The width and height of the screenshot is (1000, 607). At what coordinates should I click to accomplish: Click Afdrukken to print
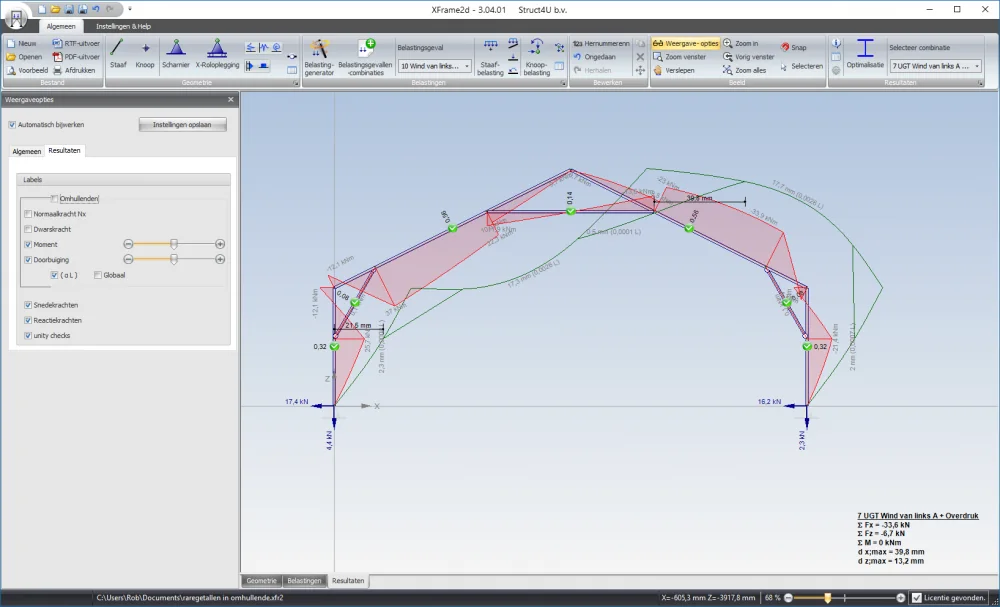(74, 70)
